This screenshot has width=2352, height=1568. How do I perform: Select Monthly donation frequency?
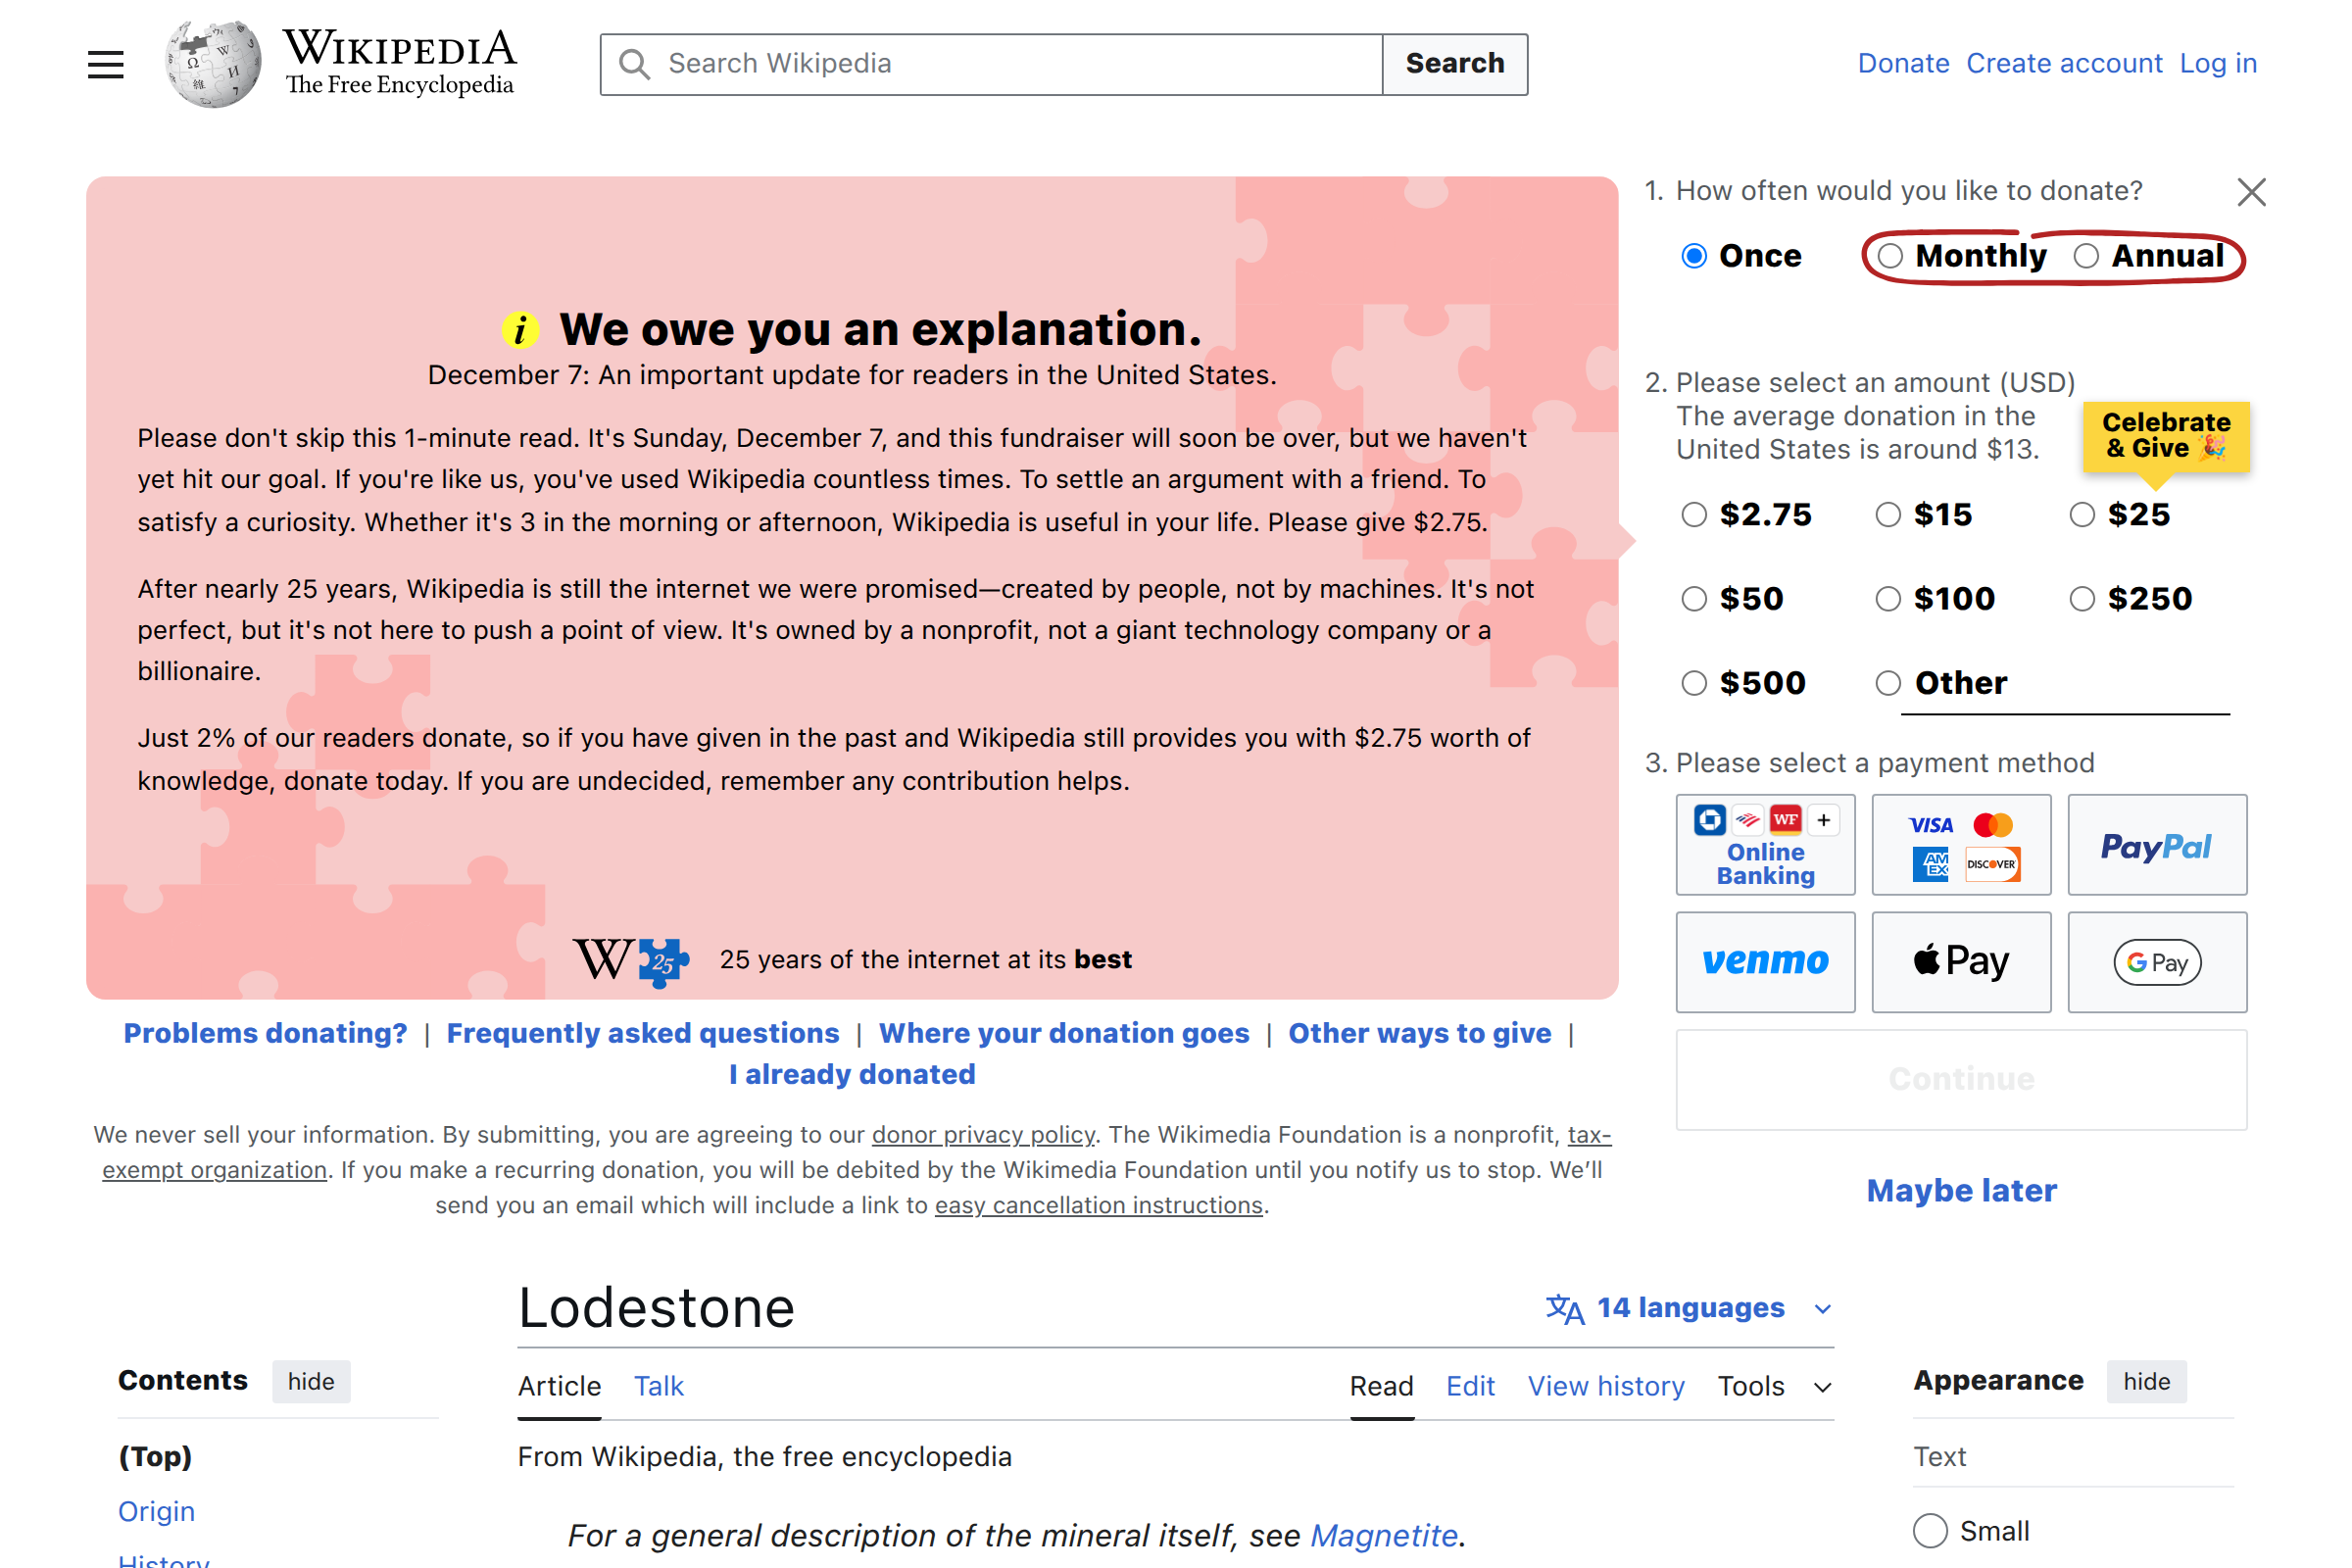pyautogui.click(x=1890, y=256)
